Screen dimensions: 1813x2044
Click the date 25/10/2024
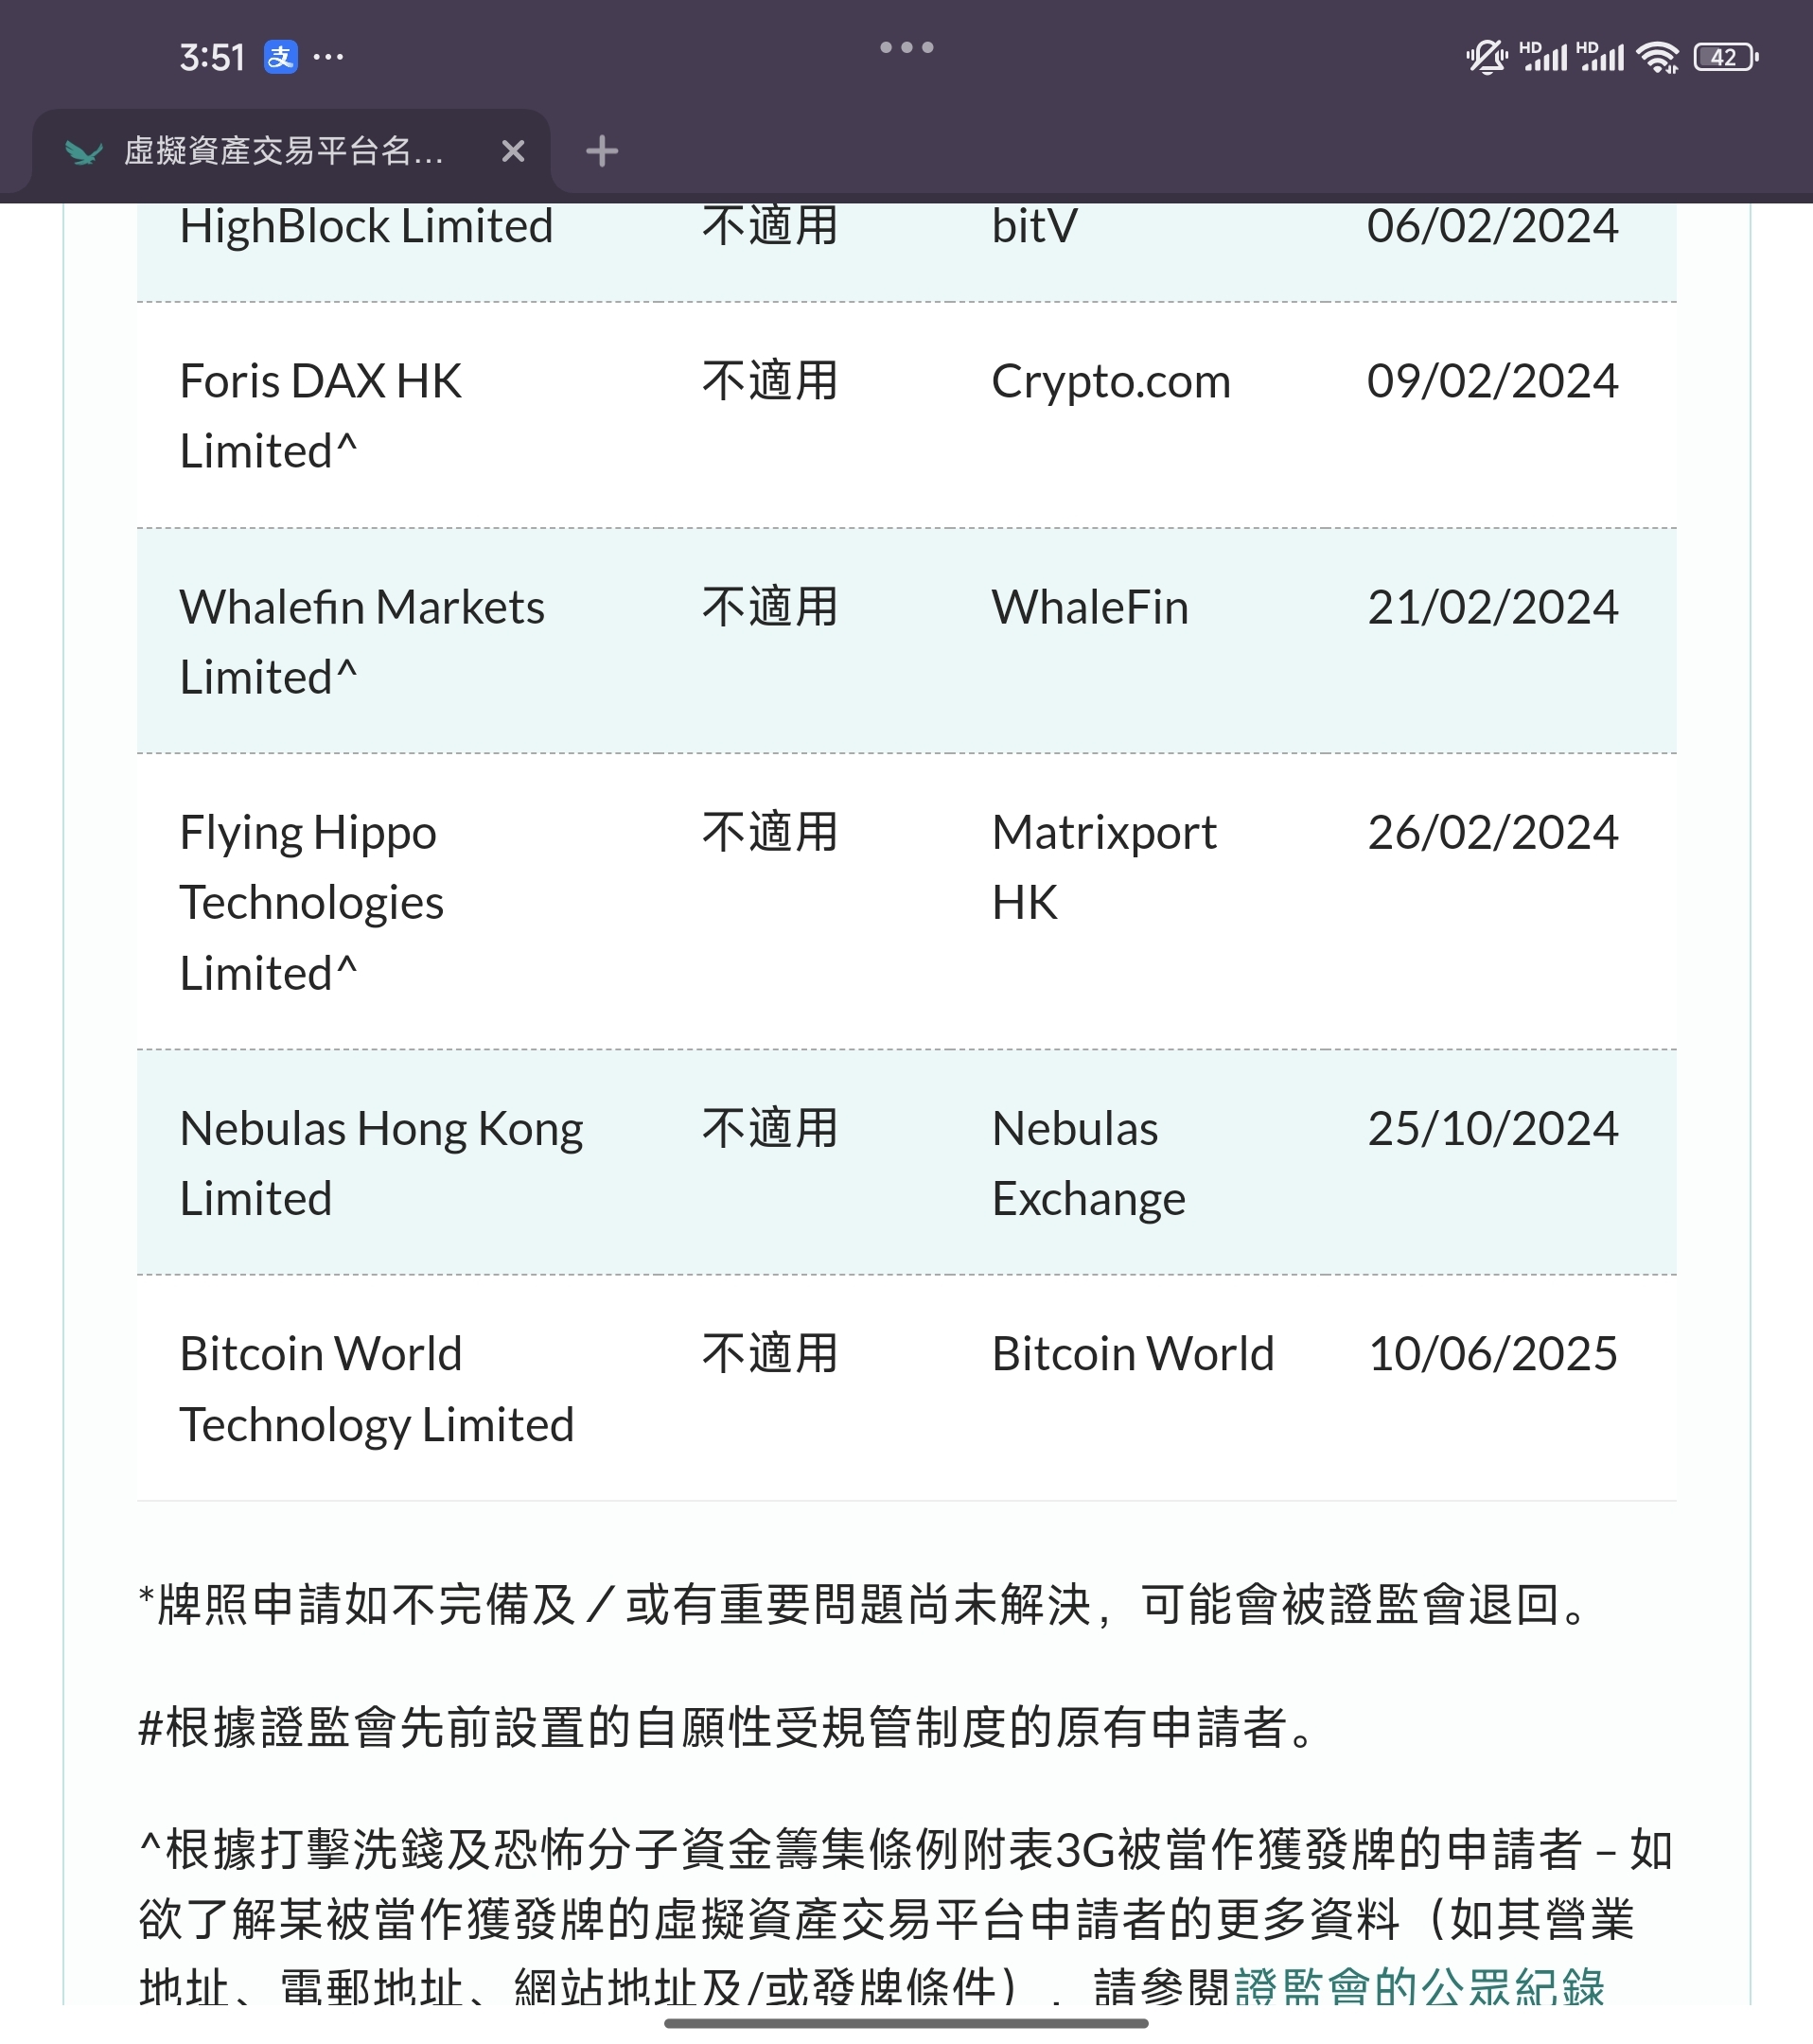click(x=1492, y=1128)
